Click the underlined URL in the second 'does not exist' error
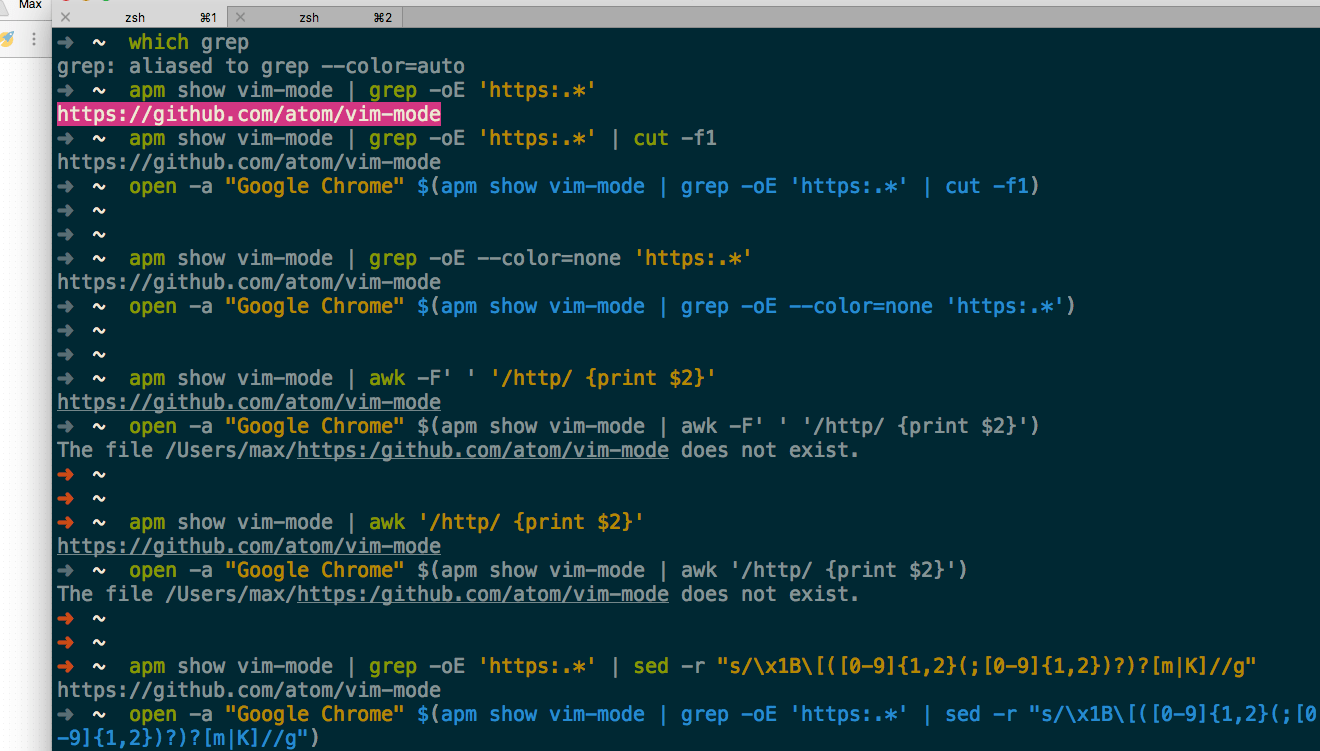Viewport: 1320px width, 751px height. click(483, 594)
